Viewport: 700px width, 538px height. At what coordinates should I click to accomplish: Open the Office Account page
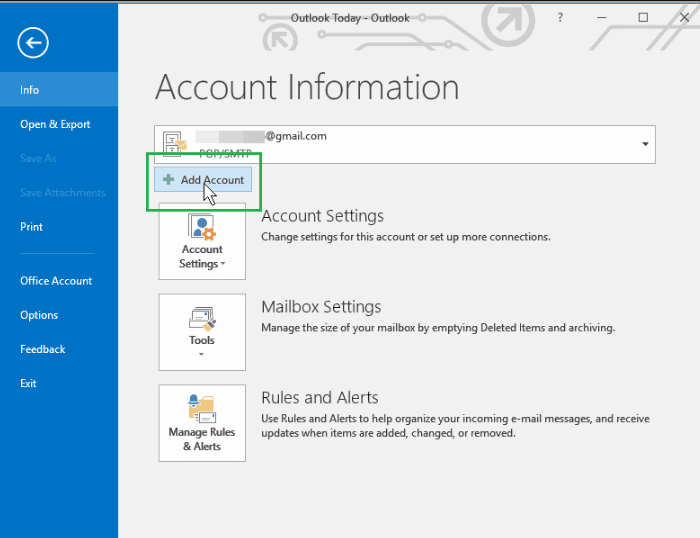click(x=56, y=281)
